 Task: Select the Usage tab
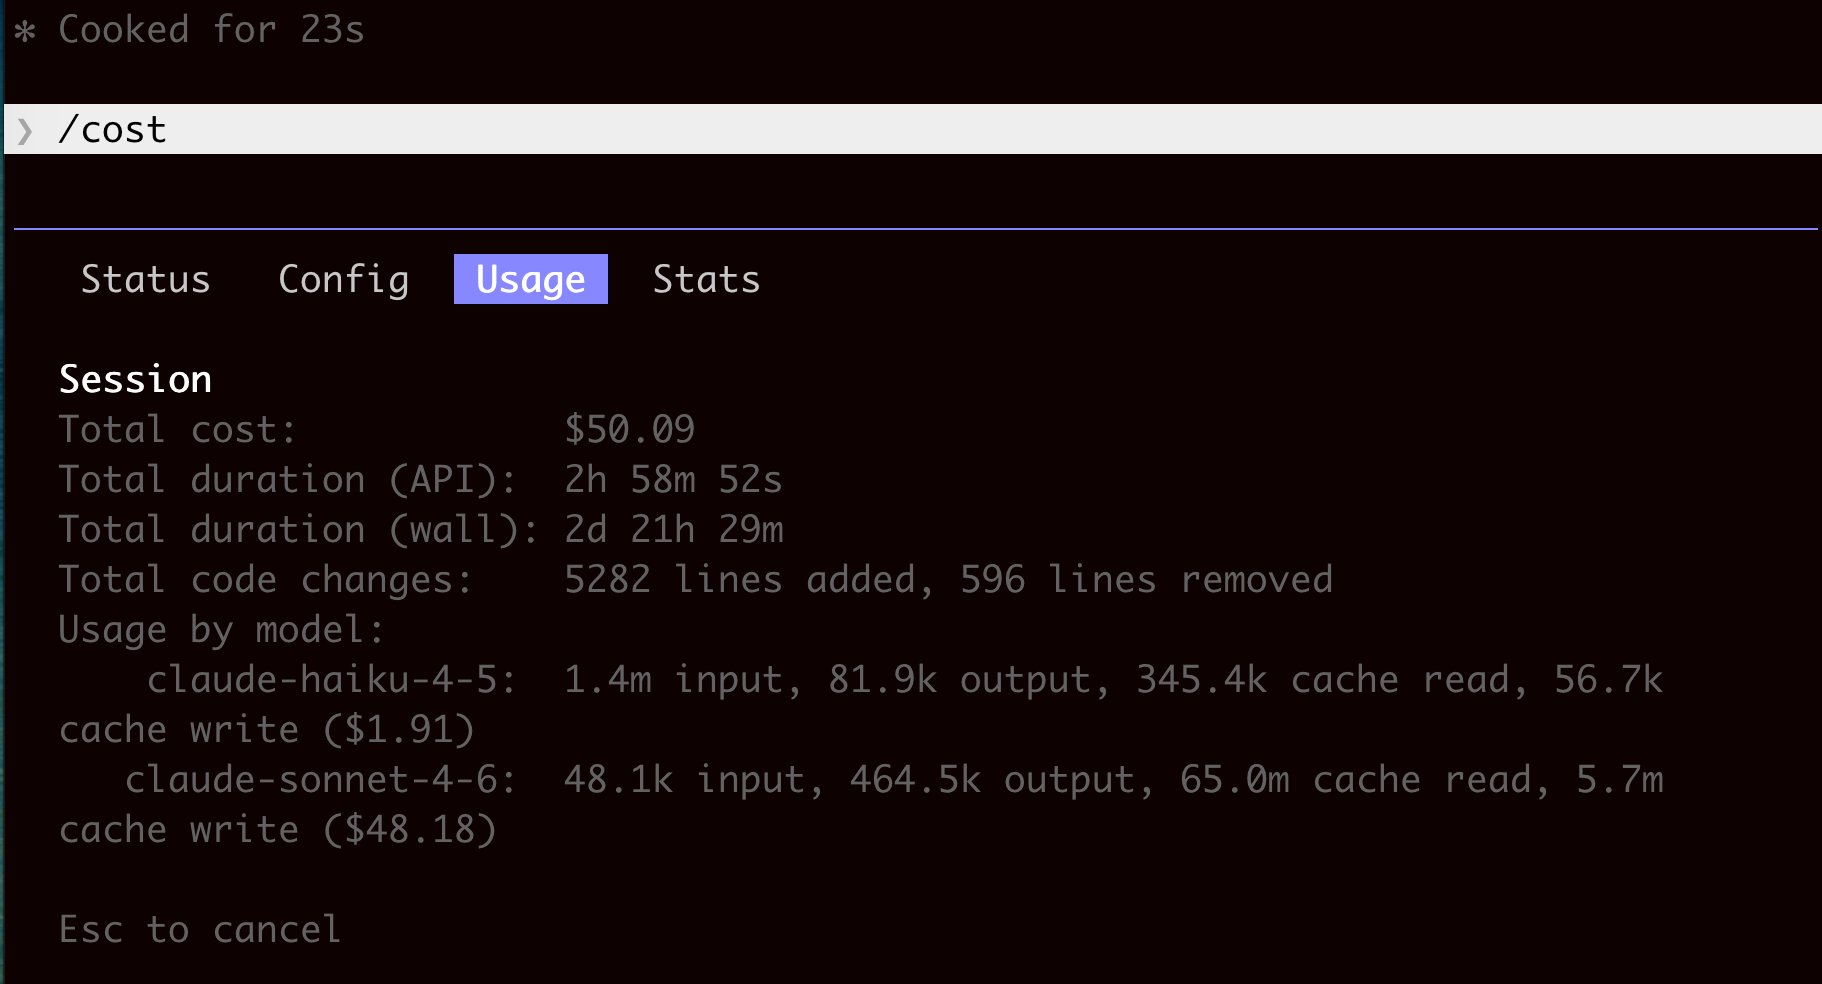pyautogui.click(x=530, y=279)
